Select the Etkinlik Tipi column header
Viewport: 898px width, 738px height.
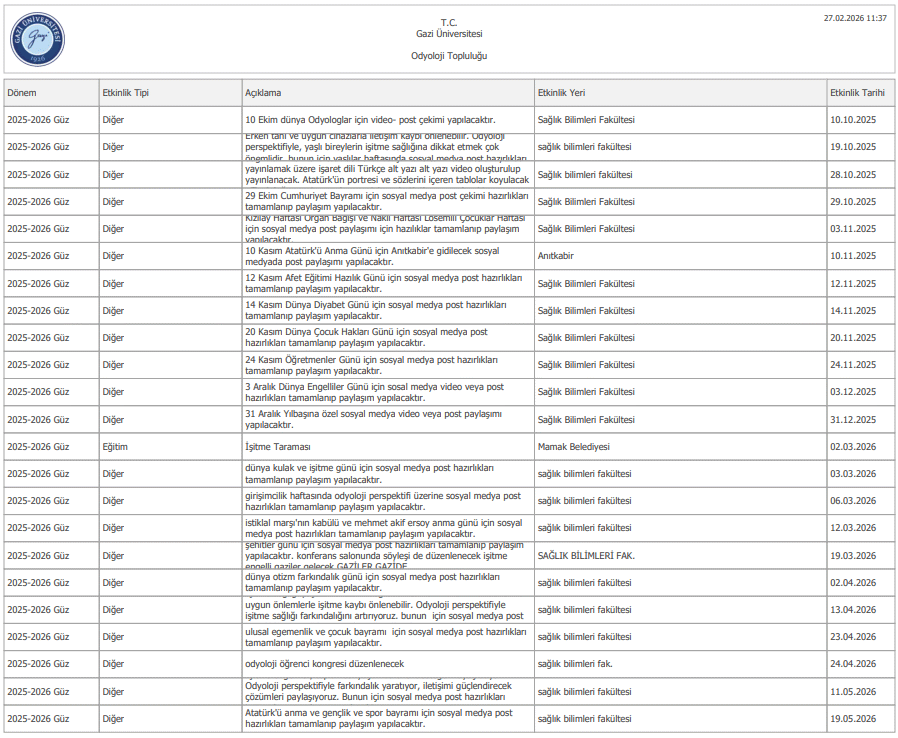125,93
